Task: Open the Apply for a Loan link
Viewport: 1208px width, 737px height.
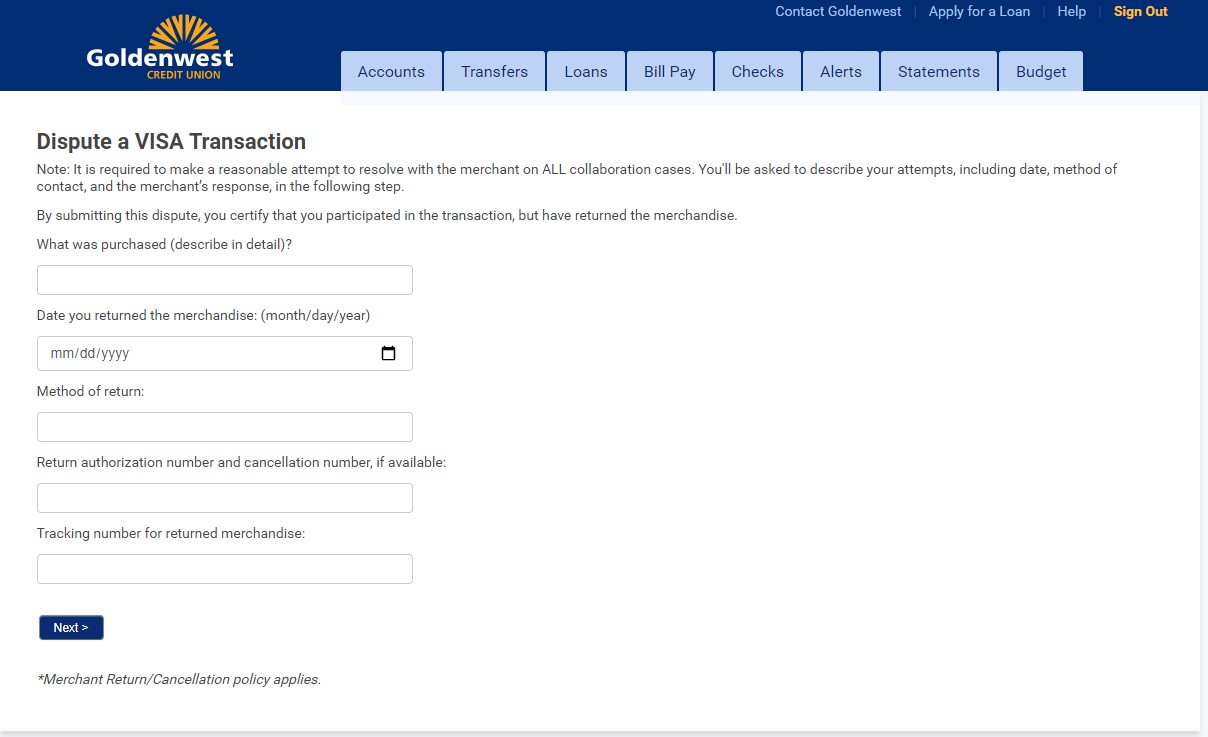Action: point(979,12)
